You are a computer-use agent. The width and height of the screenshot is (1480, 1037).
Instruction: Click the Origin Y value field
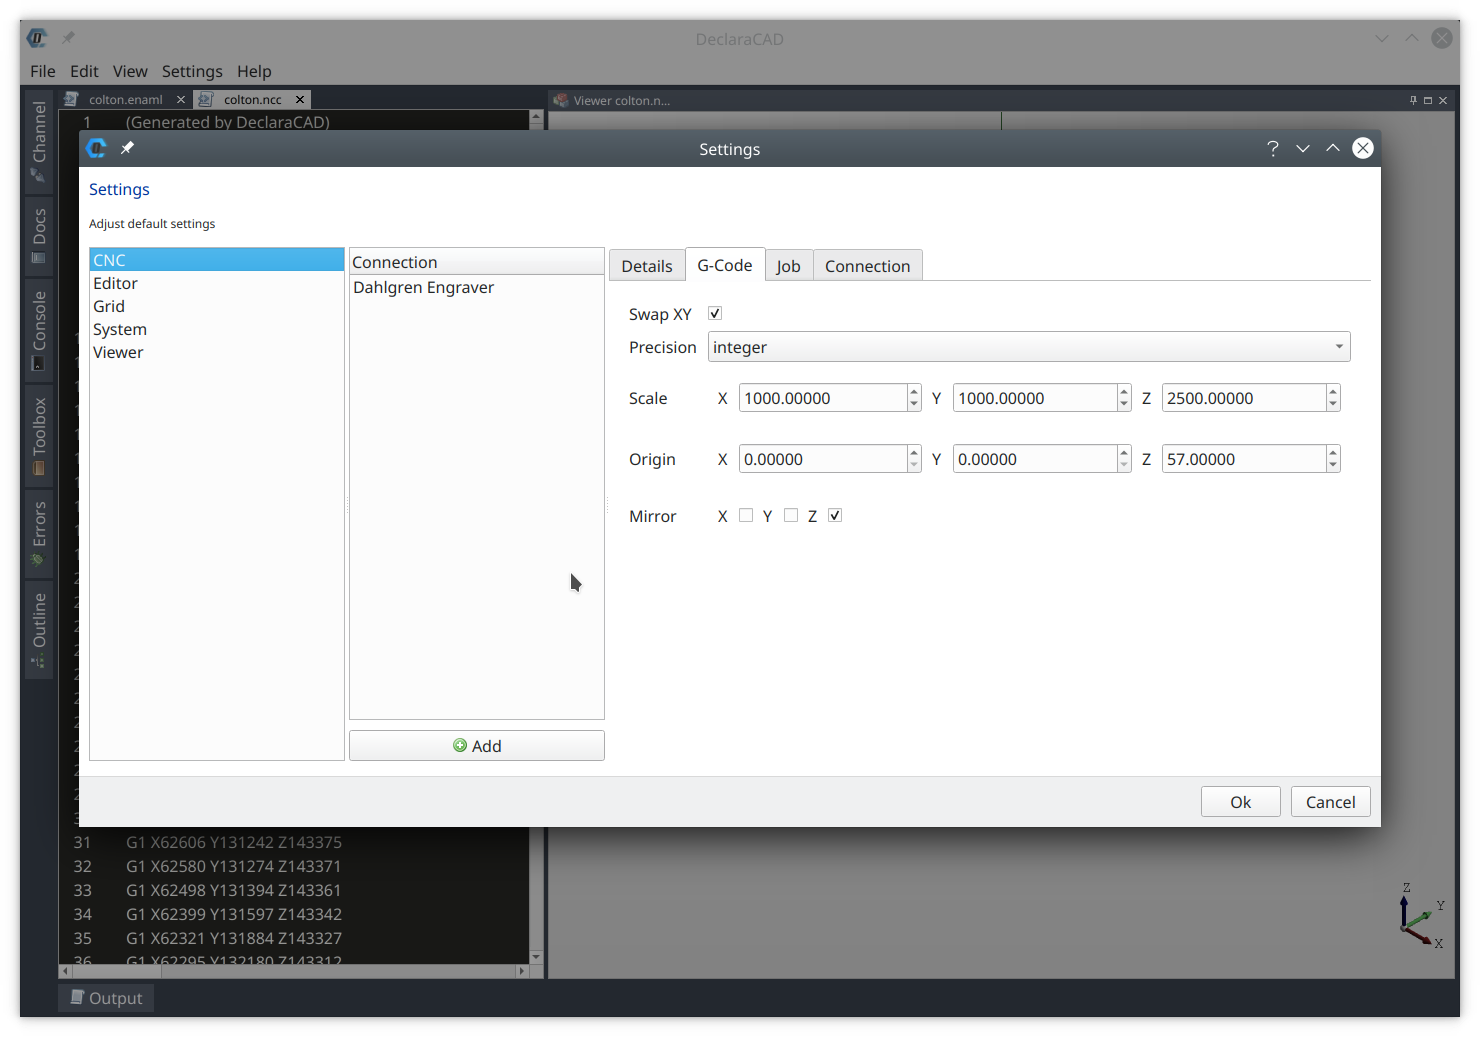coord(1035,459)
